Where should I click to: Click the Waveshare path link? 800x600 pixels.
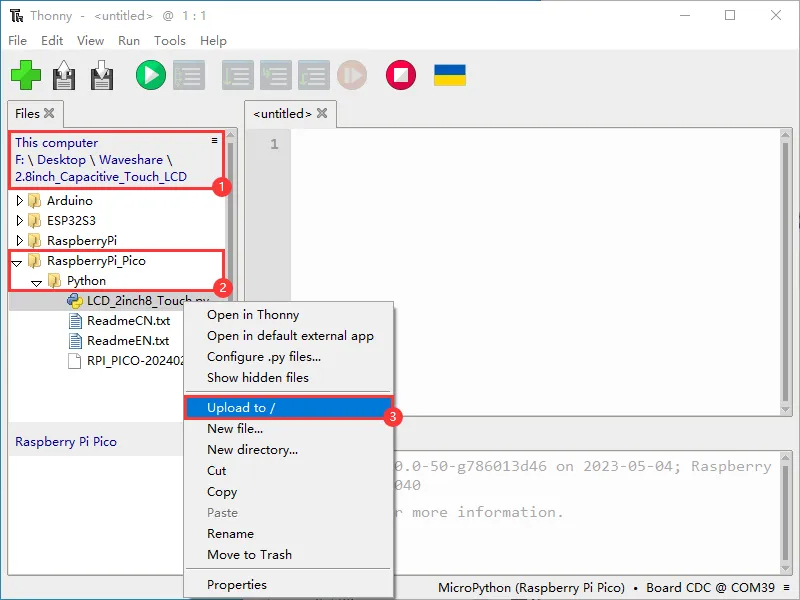[131, 160]
